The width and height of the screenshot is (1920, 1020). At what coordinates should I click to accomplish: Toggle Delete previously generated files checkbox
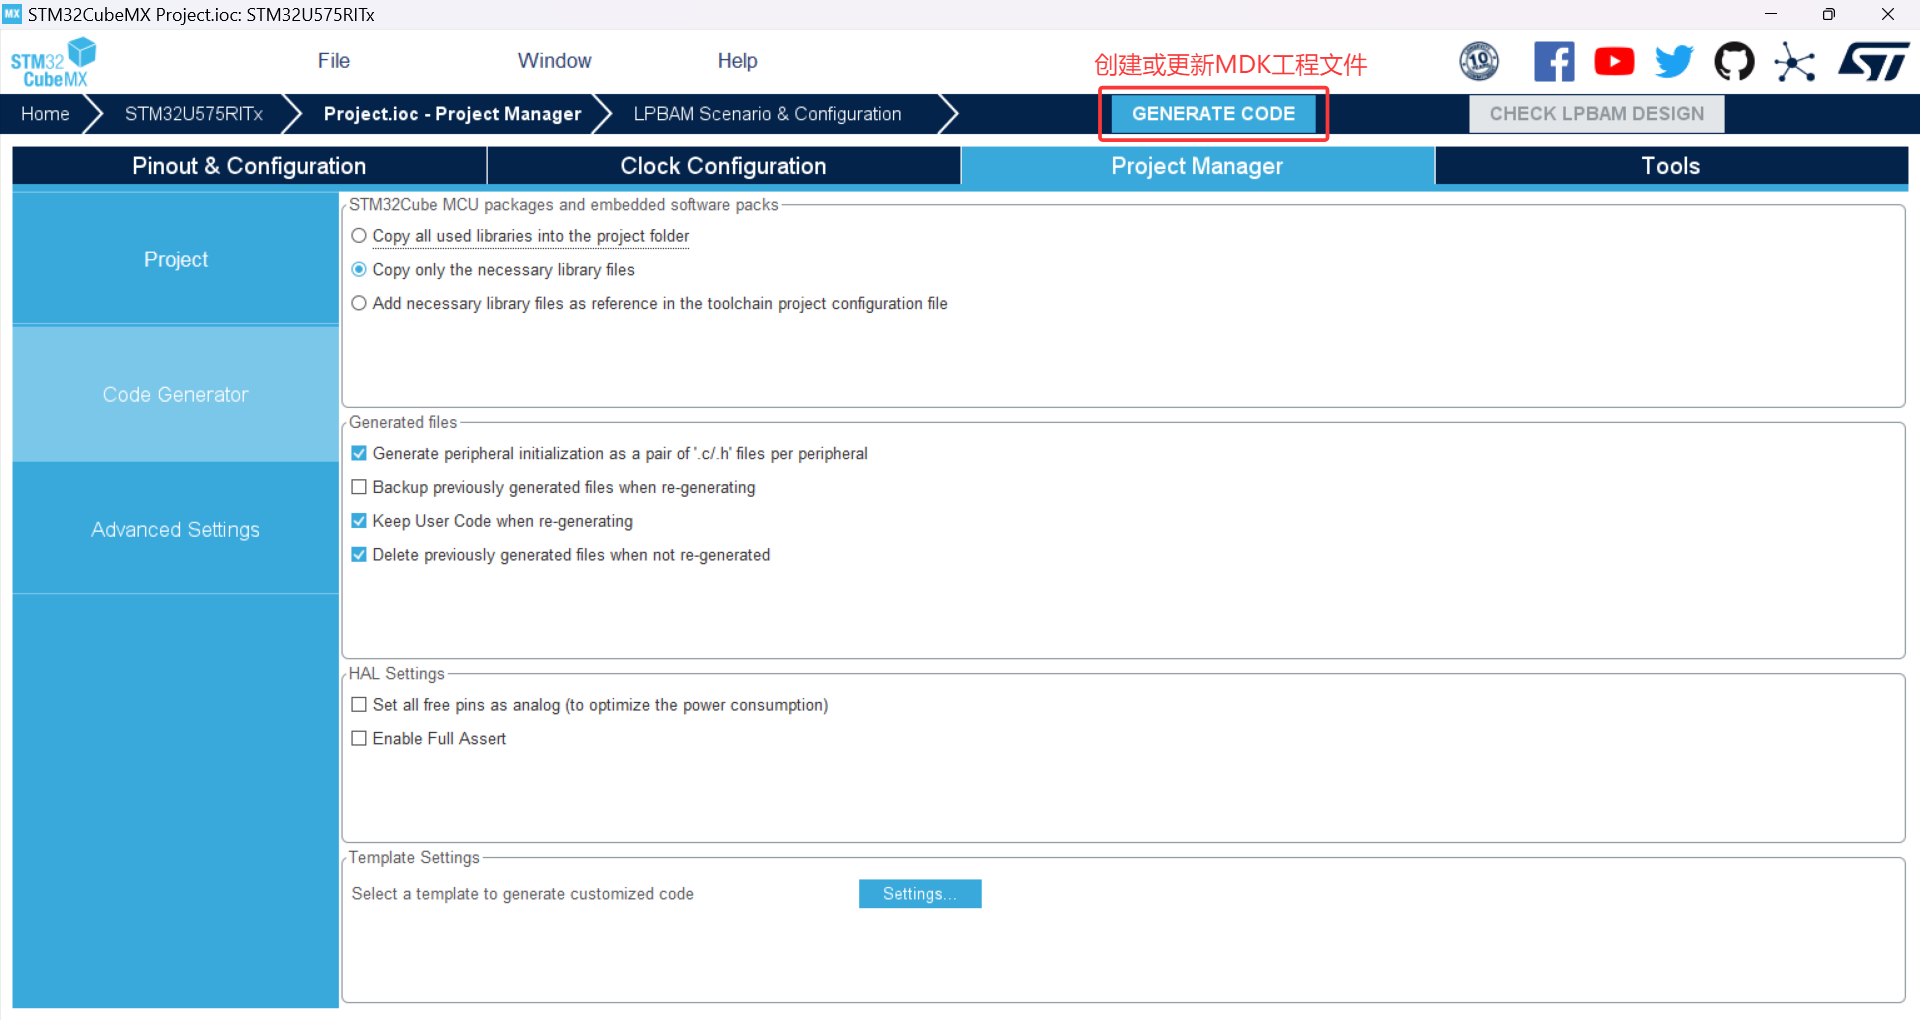359,554
